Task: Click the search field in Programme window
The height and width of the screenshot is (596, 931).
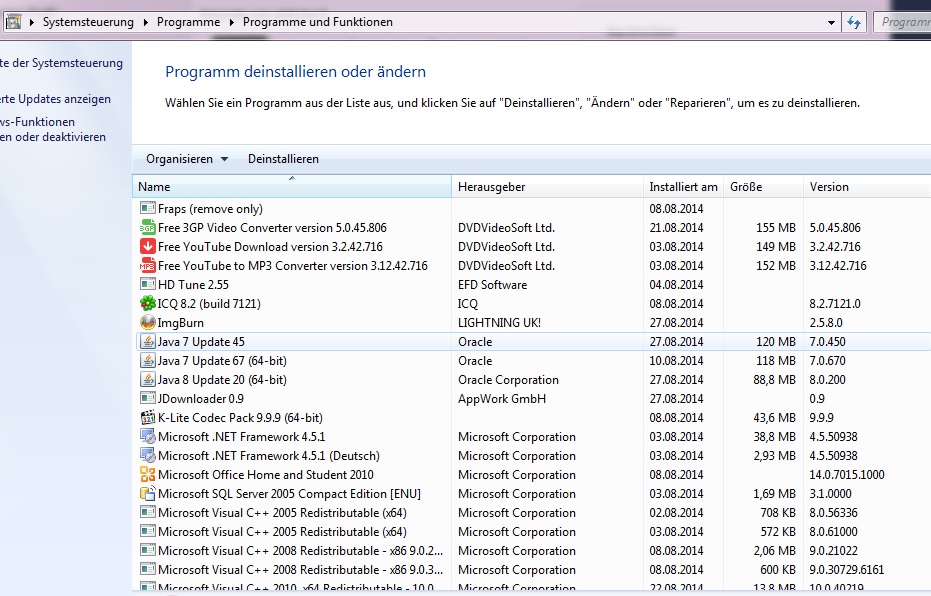Action: click(x=902, y=23)
